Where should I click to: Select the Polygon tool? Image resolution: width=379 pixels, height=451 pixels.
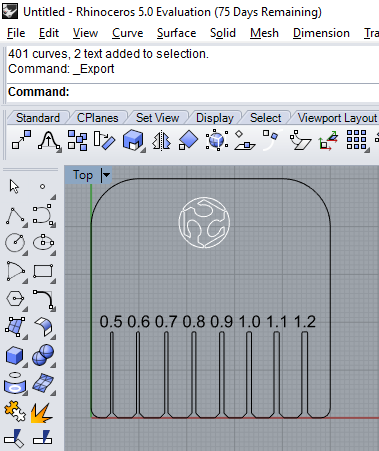click(x=15, y=298)
